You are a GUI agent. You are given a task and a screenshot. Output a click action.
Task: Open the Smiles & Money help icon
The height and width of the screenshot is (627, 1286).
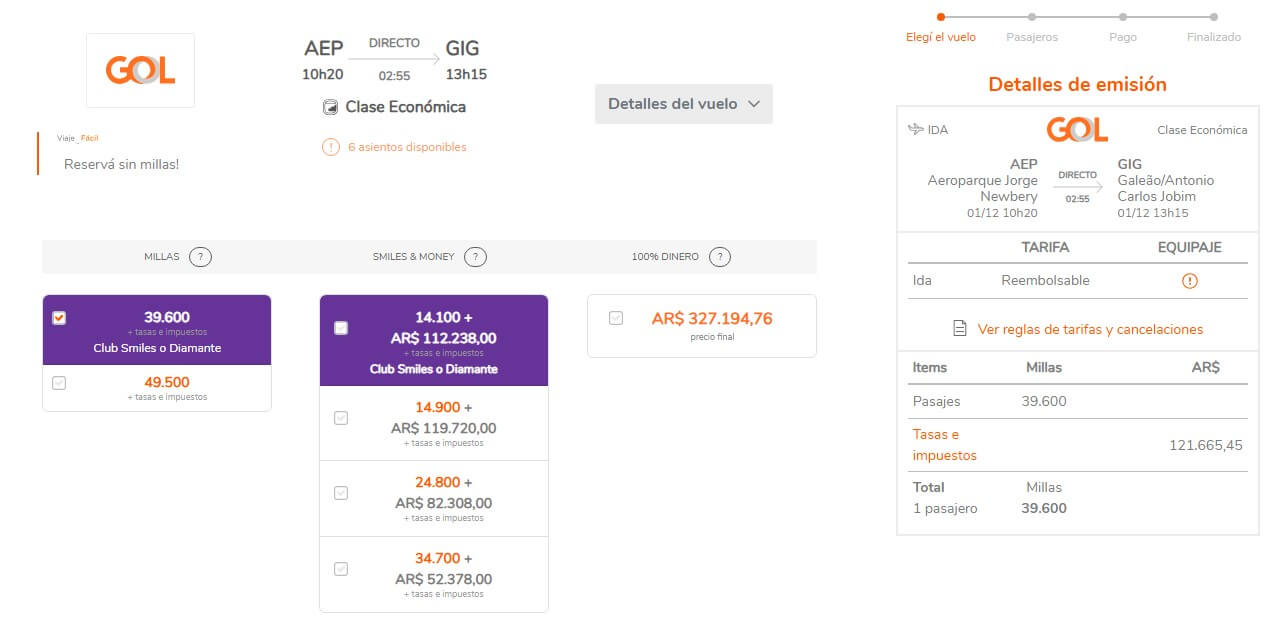(476, 257)
